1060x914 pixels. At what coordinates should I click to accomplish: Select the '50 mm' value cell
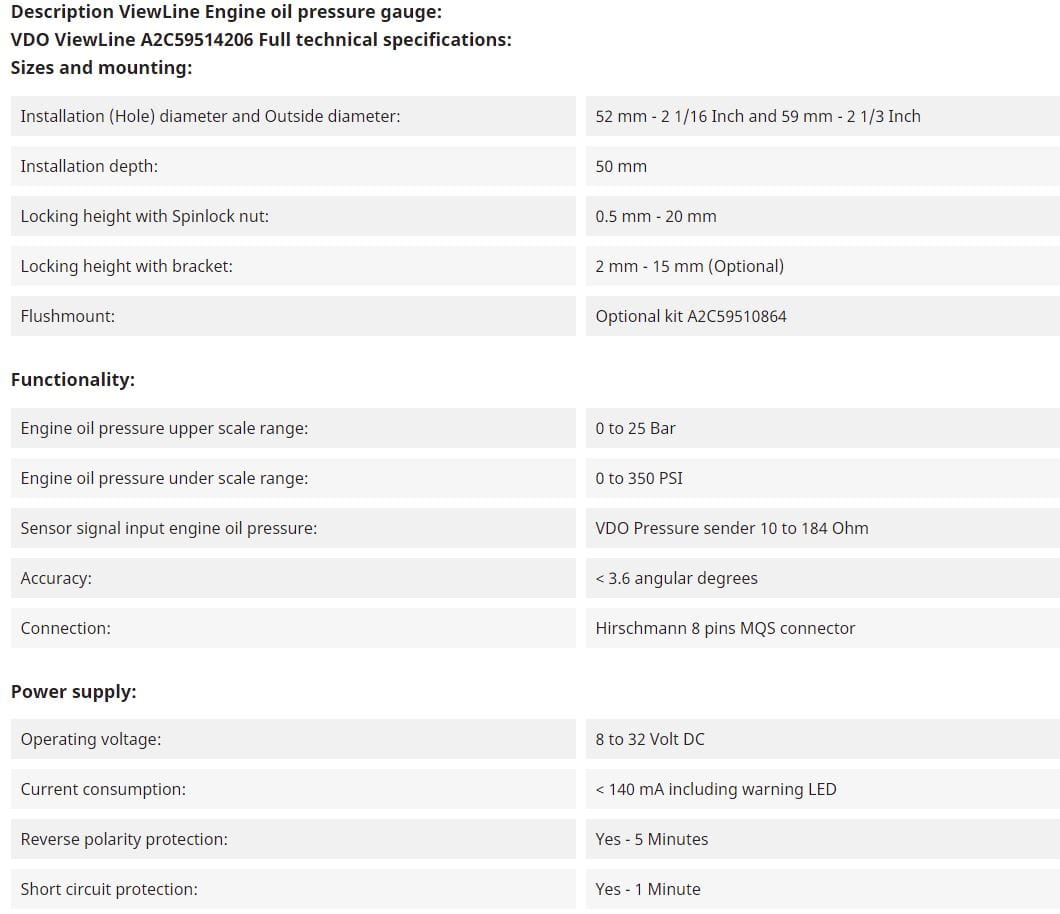pyautogui.click(x=621, y=166)
